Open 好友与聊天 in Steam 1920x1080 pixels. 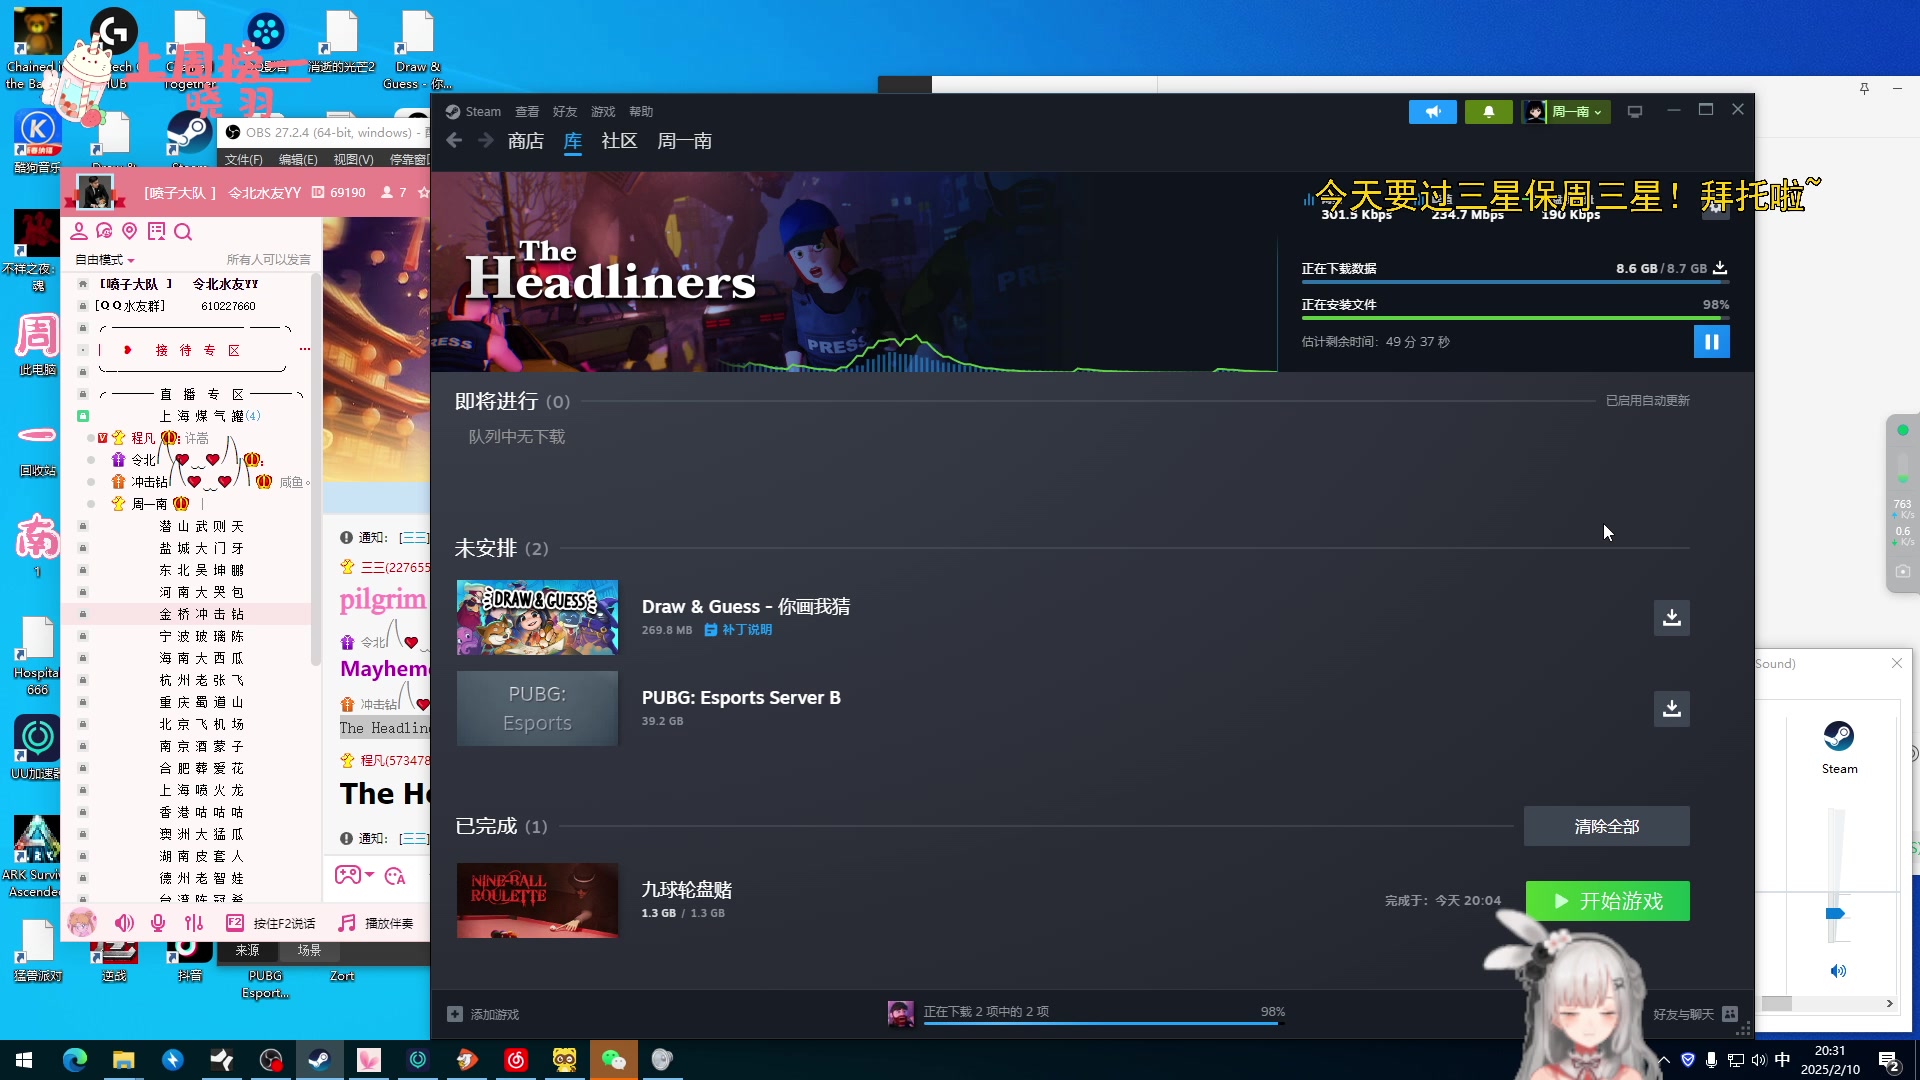coord(1695,1014)
